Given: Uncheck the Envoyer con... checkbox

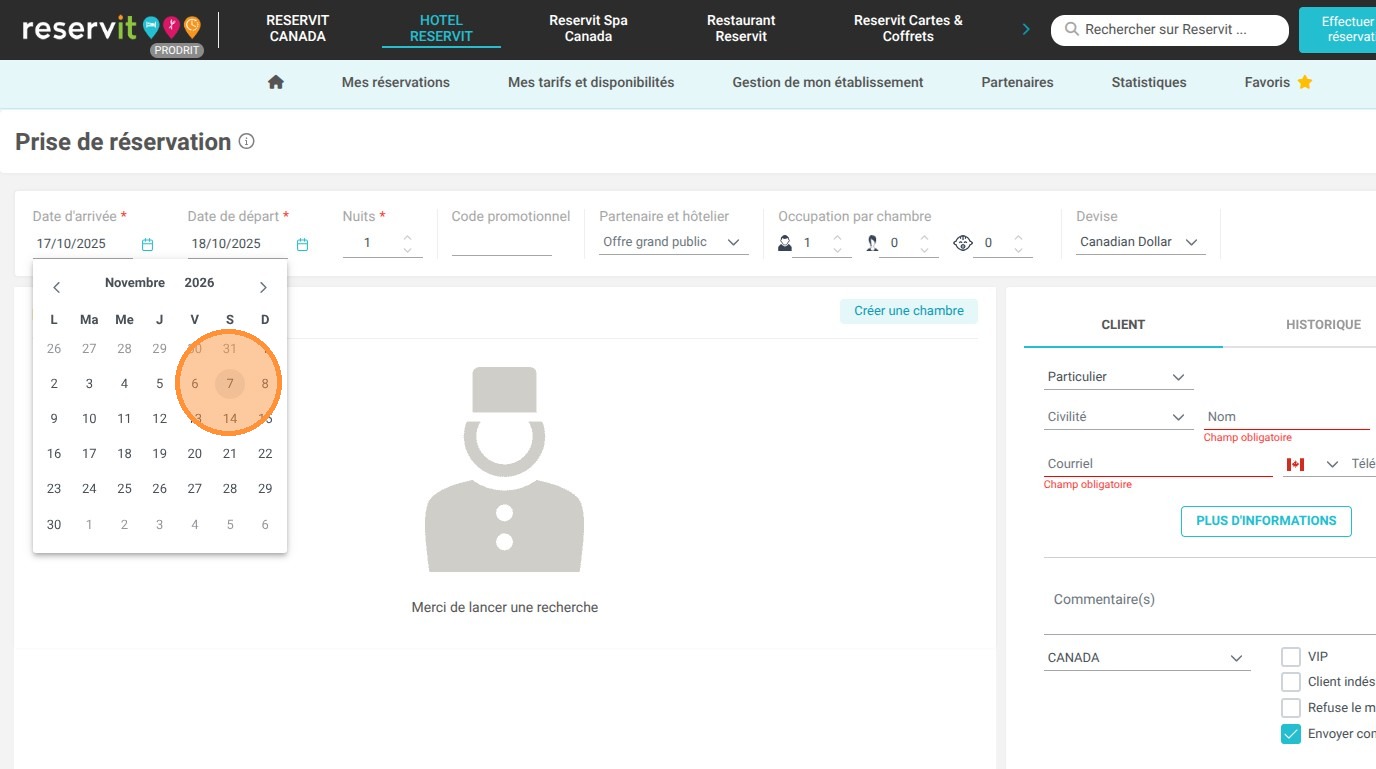Looking at the screenshot, I should (x=1290, y=734).
